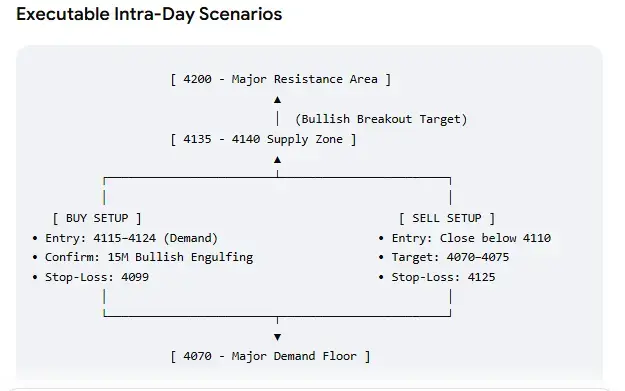Click the Executable Intra-Day Scenarios heading
The height and width of the screenshot is (391, 625).
click(x=149, y=14)
